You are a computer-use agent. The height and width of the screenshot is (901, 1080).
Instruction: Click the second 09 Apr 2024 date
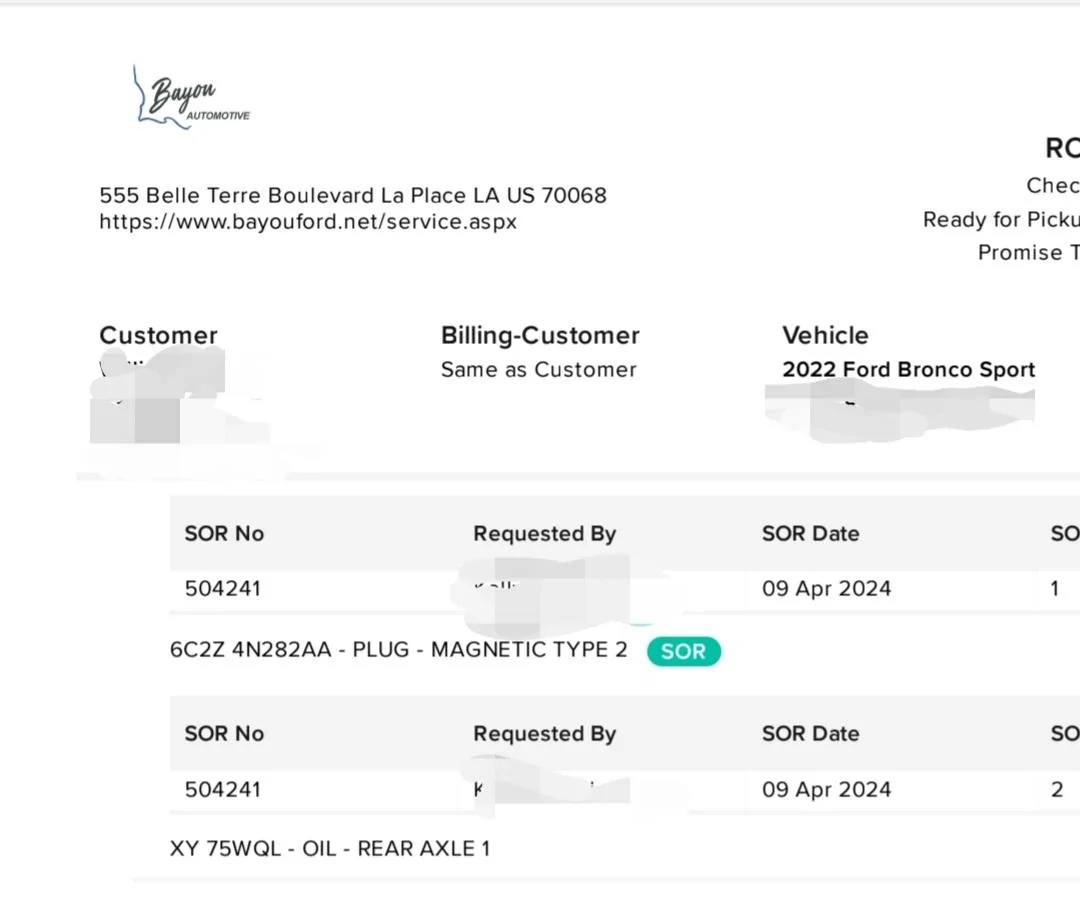point(826,790)
